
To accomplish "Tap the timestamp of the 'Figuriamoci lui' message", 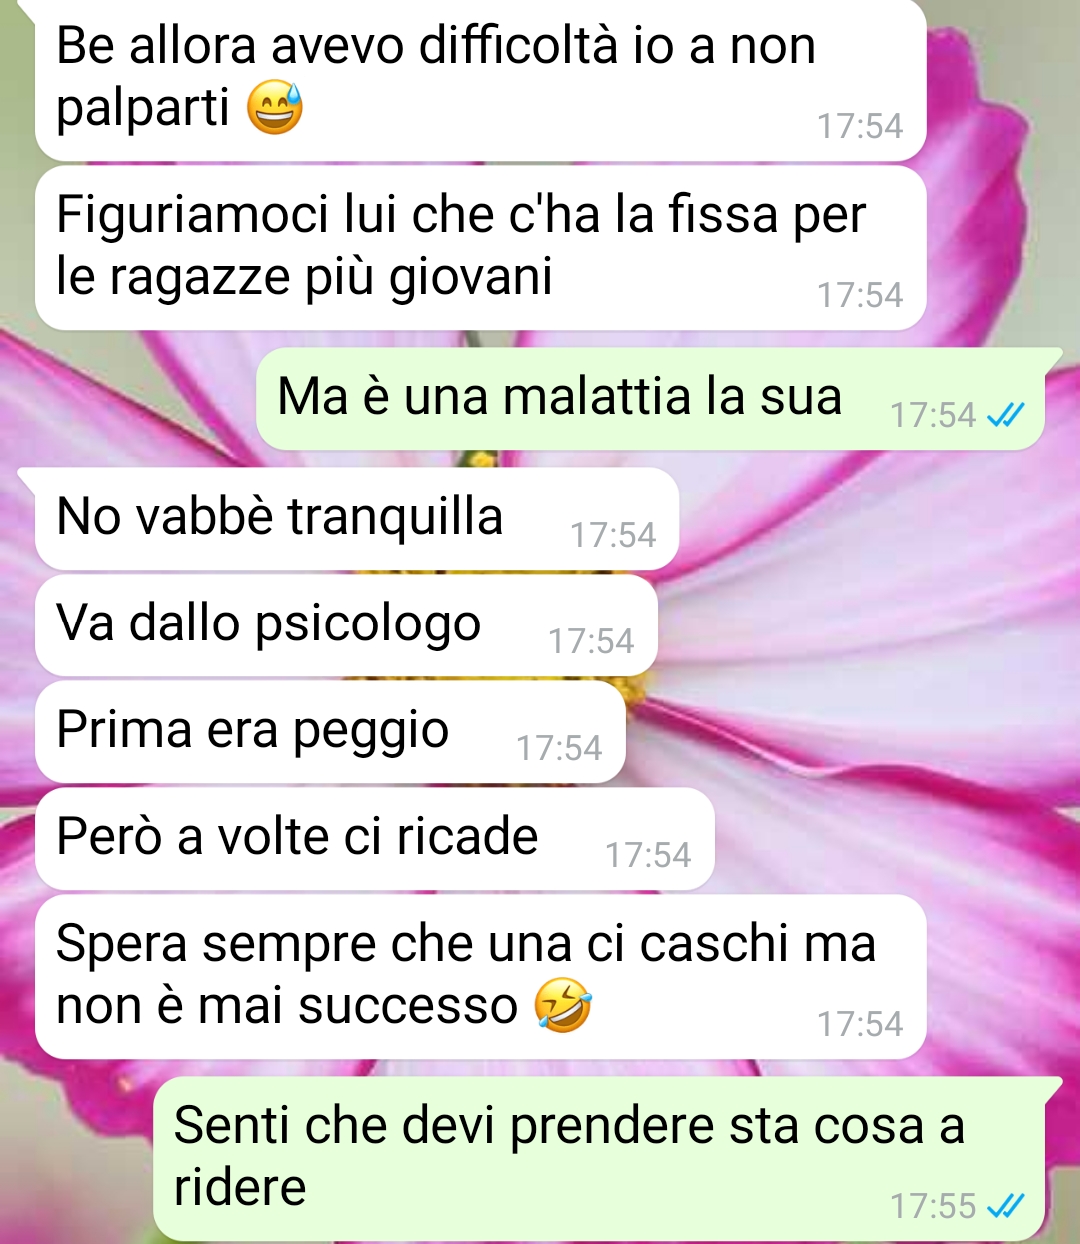I will 860,295.
